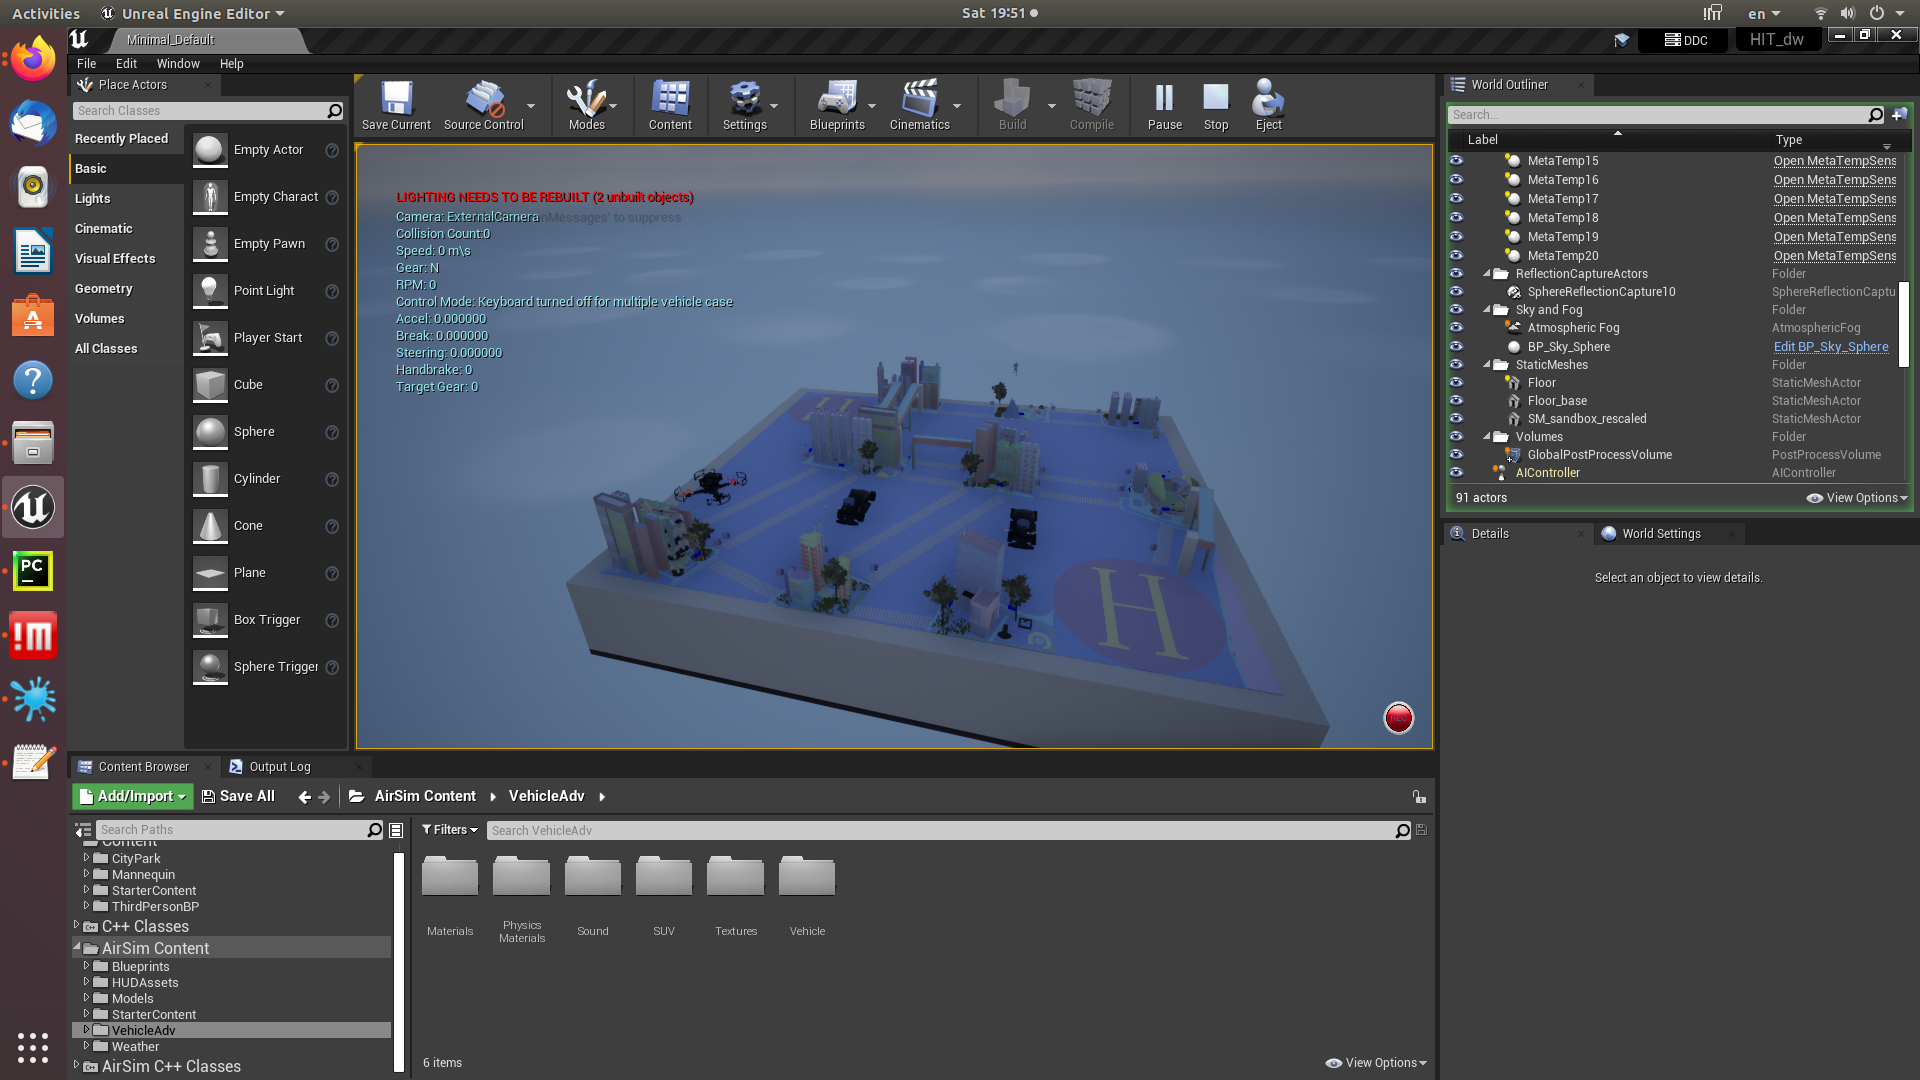
Task: Collapse the AirSim Content tree node
Action: [x=76, y=947]
